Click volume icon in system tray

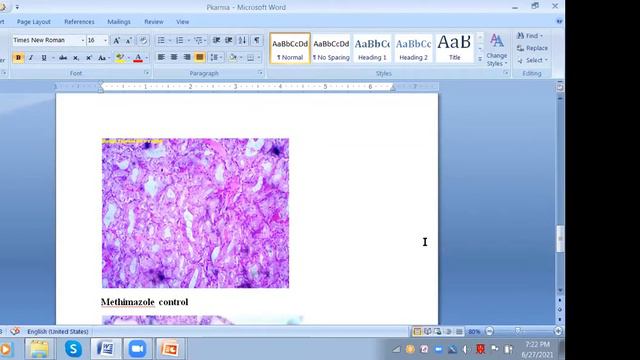(466, 349)
